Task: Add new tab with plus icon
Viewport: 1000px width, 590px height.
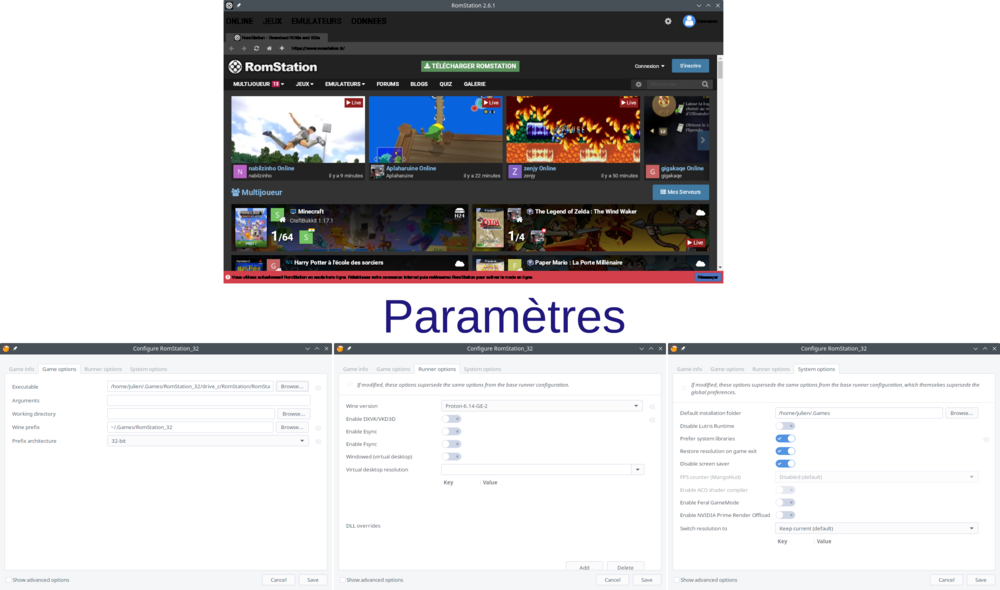Action: point(281,48)
